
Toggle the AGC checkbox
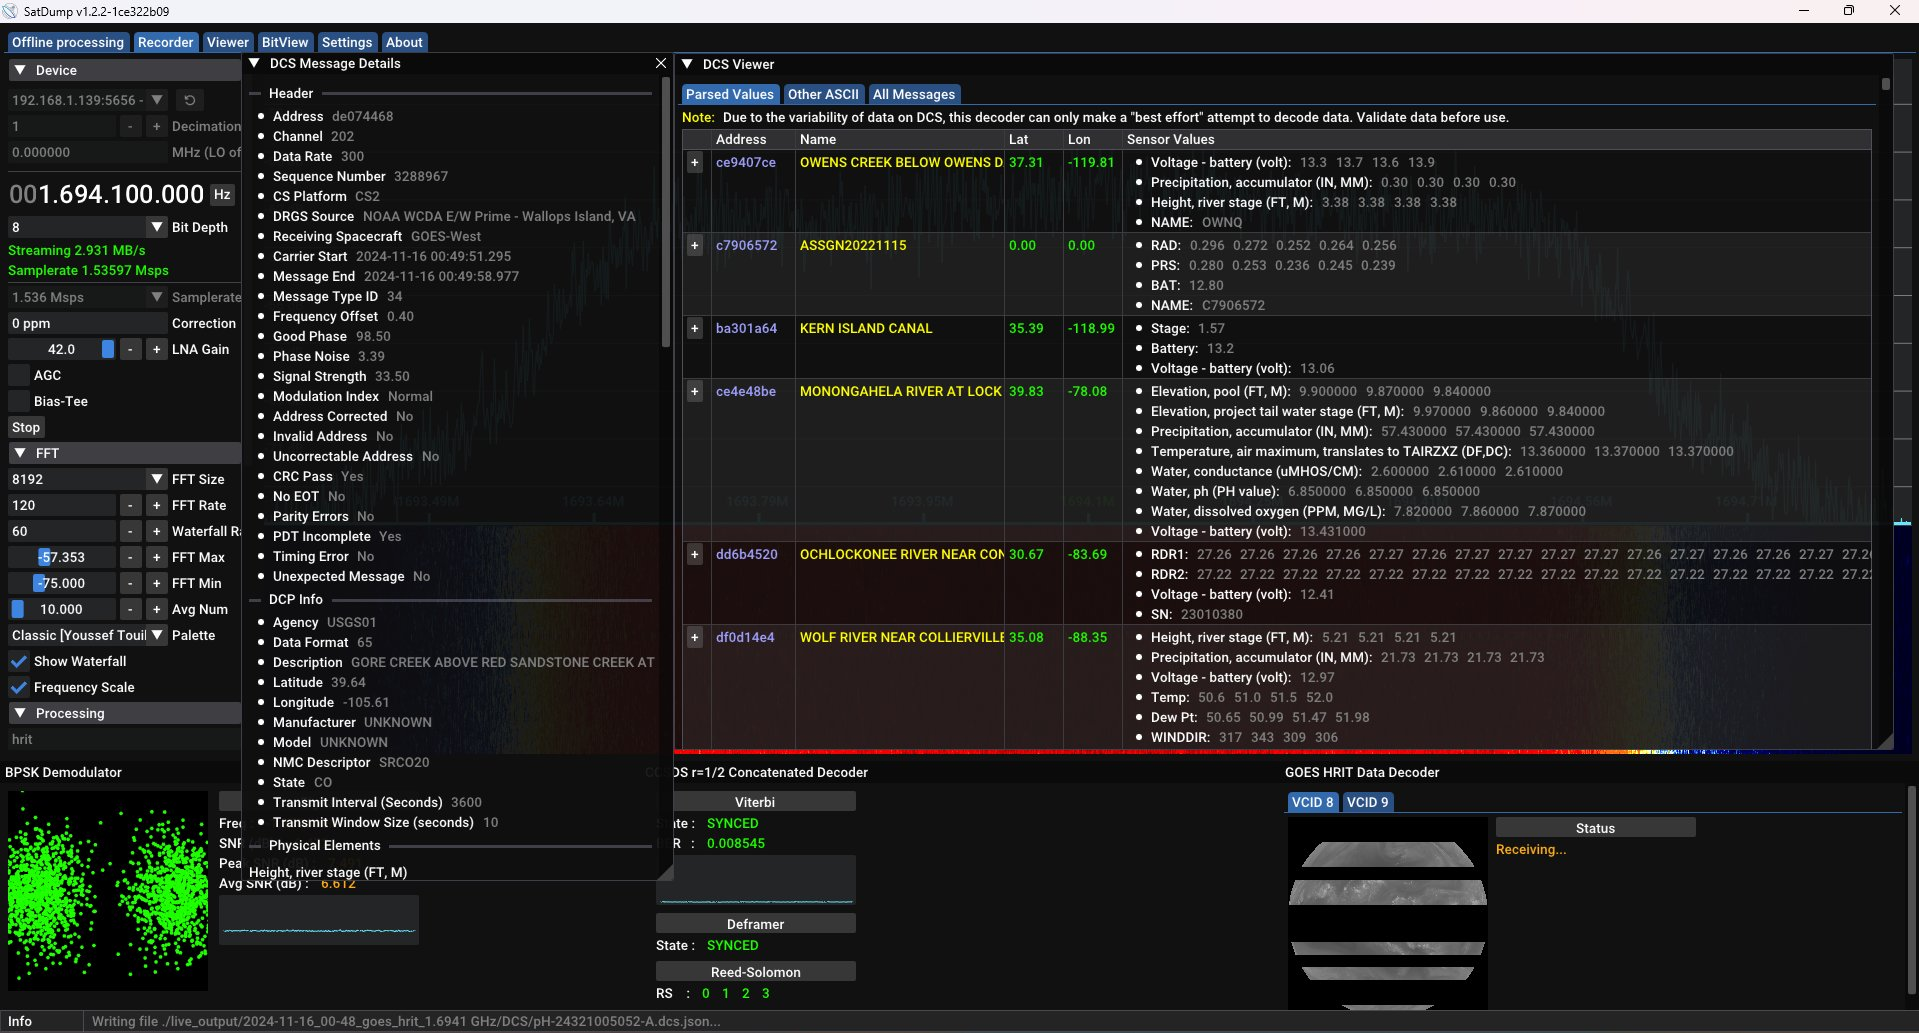pyautogui.click(x=18, y=375)
